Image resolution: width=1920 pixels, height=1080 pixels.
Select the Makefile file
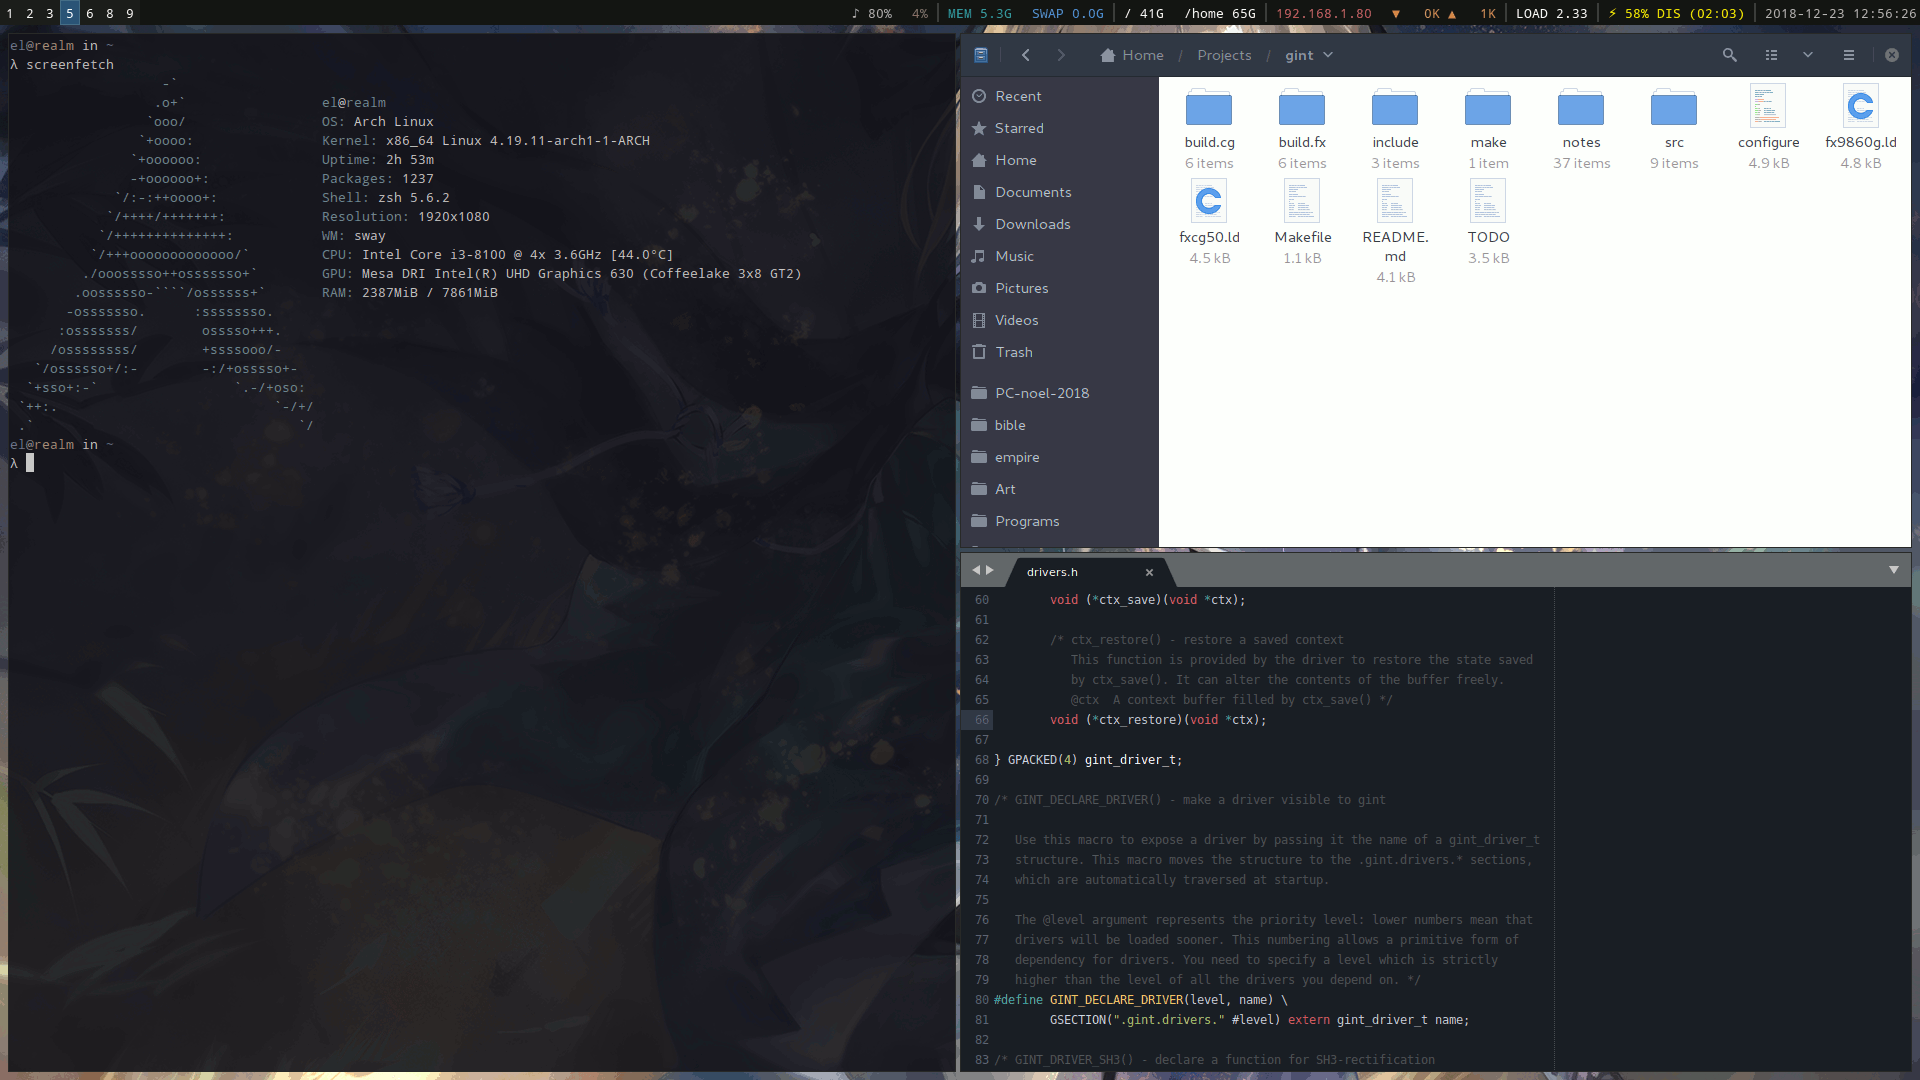click(x=1302, y=222)
